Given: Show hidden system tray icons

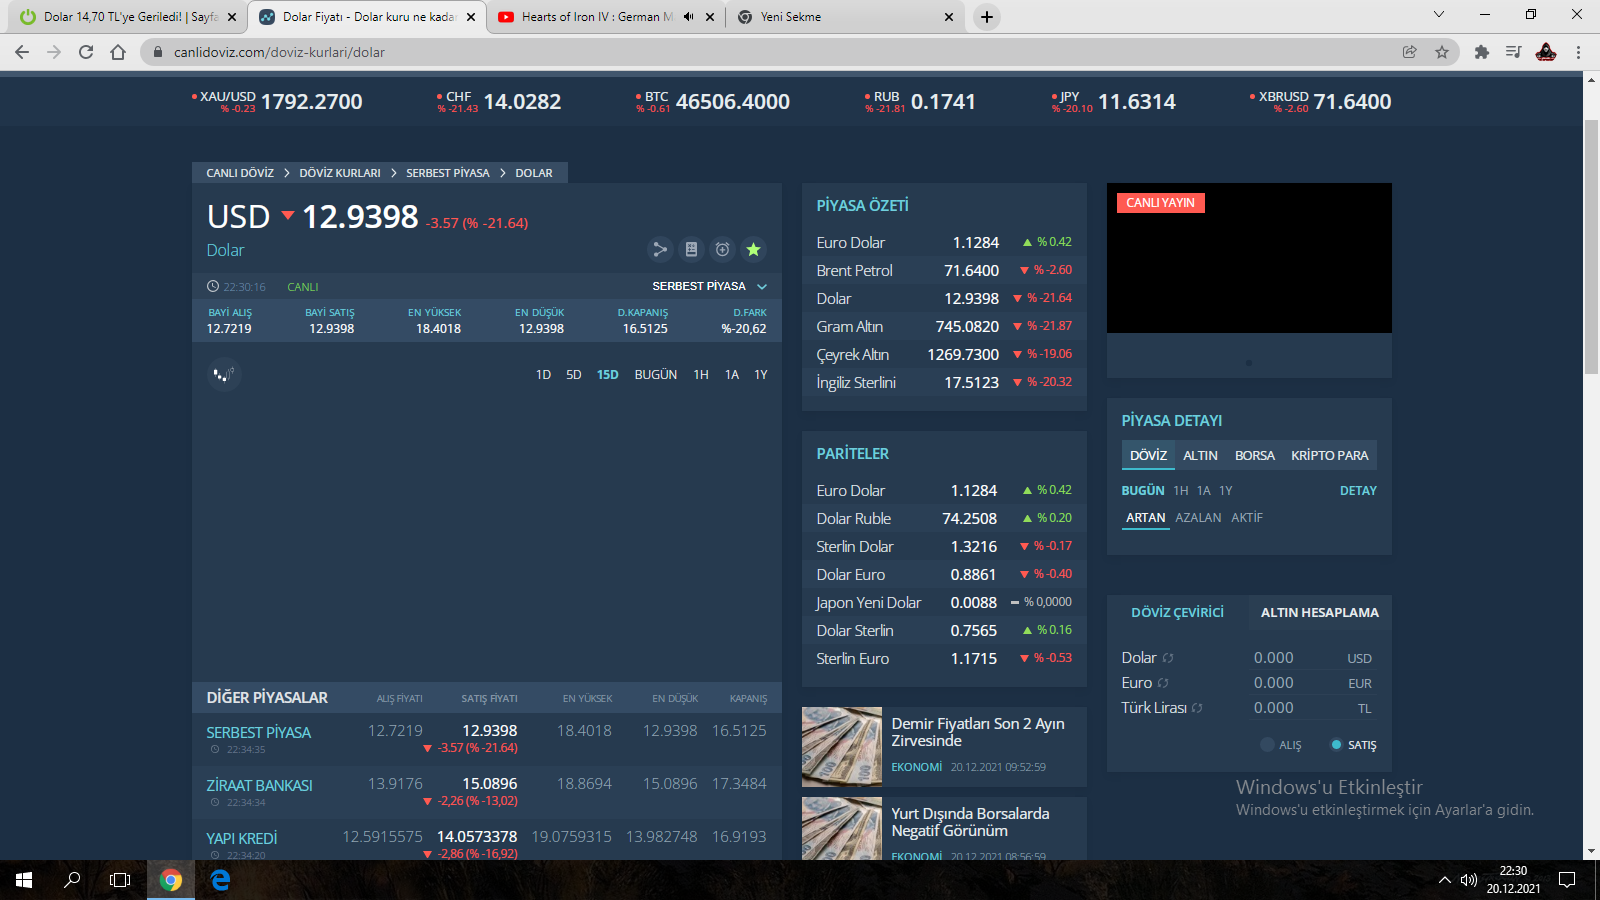Looking at the screenshot, I should pos(1444,880).
